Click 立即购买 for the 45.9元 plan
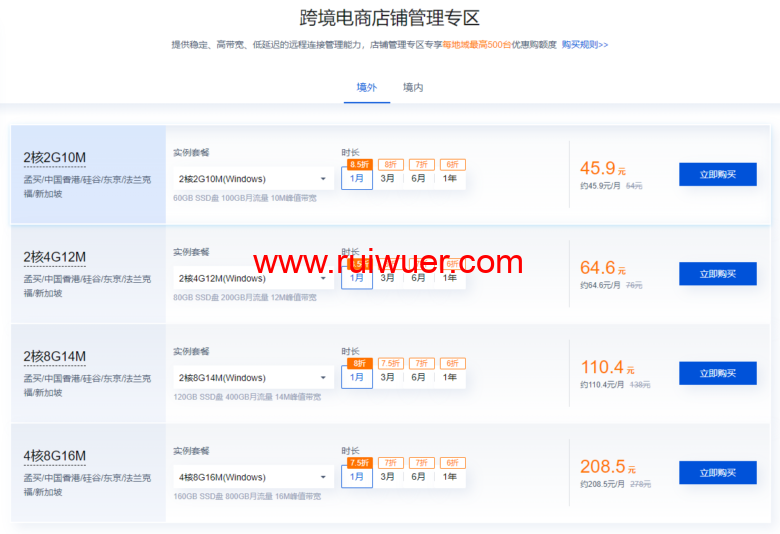 click(717, 174)
